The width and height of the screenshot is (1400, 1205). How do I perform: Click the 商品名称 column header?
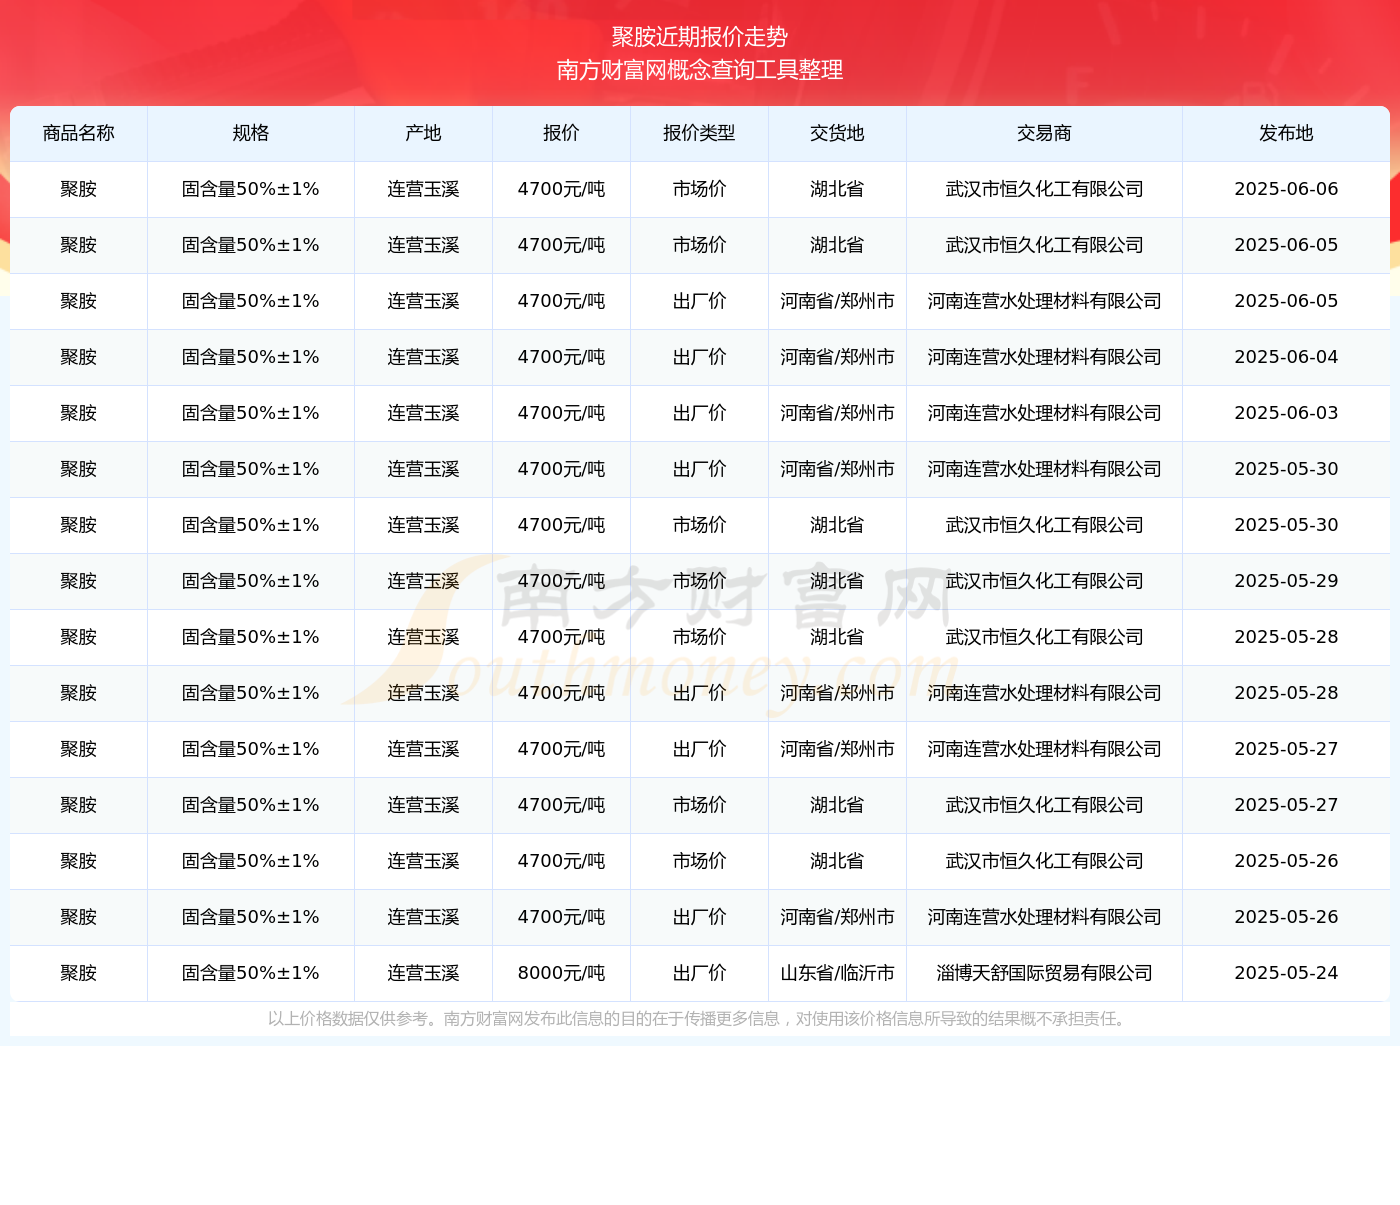click(79, 133)
